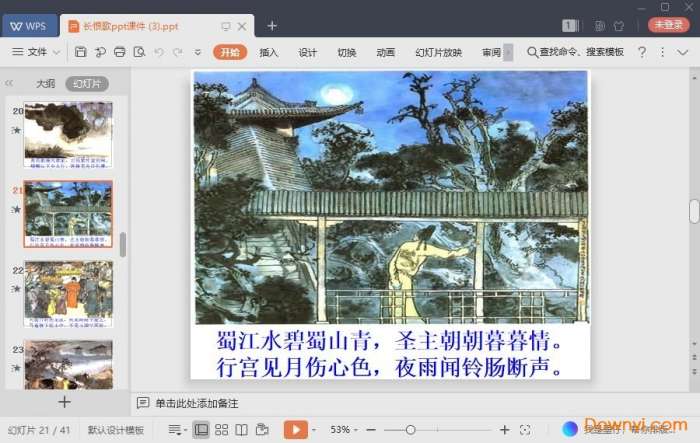Screen dimensions: 700x443
Task: Click the animation star under slide 22
Action: click(x=17, y=289)
